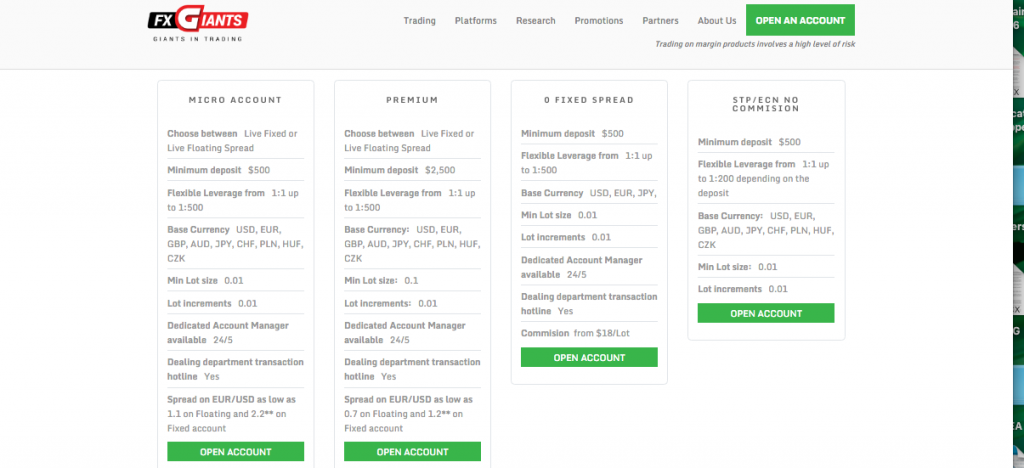The height and width of the screenshot is (468, 1024).
Task: Click Dealing department hotline row in Micro Account
Action: (236, 369)
